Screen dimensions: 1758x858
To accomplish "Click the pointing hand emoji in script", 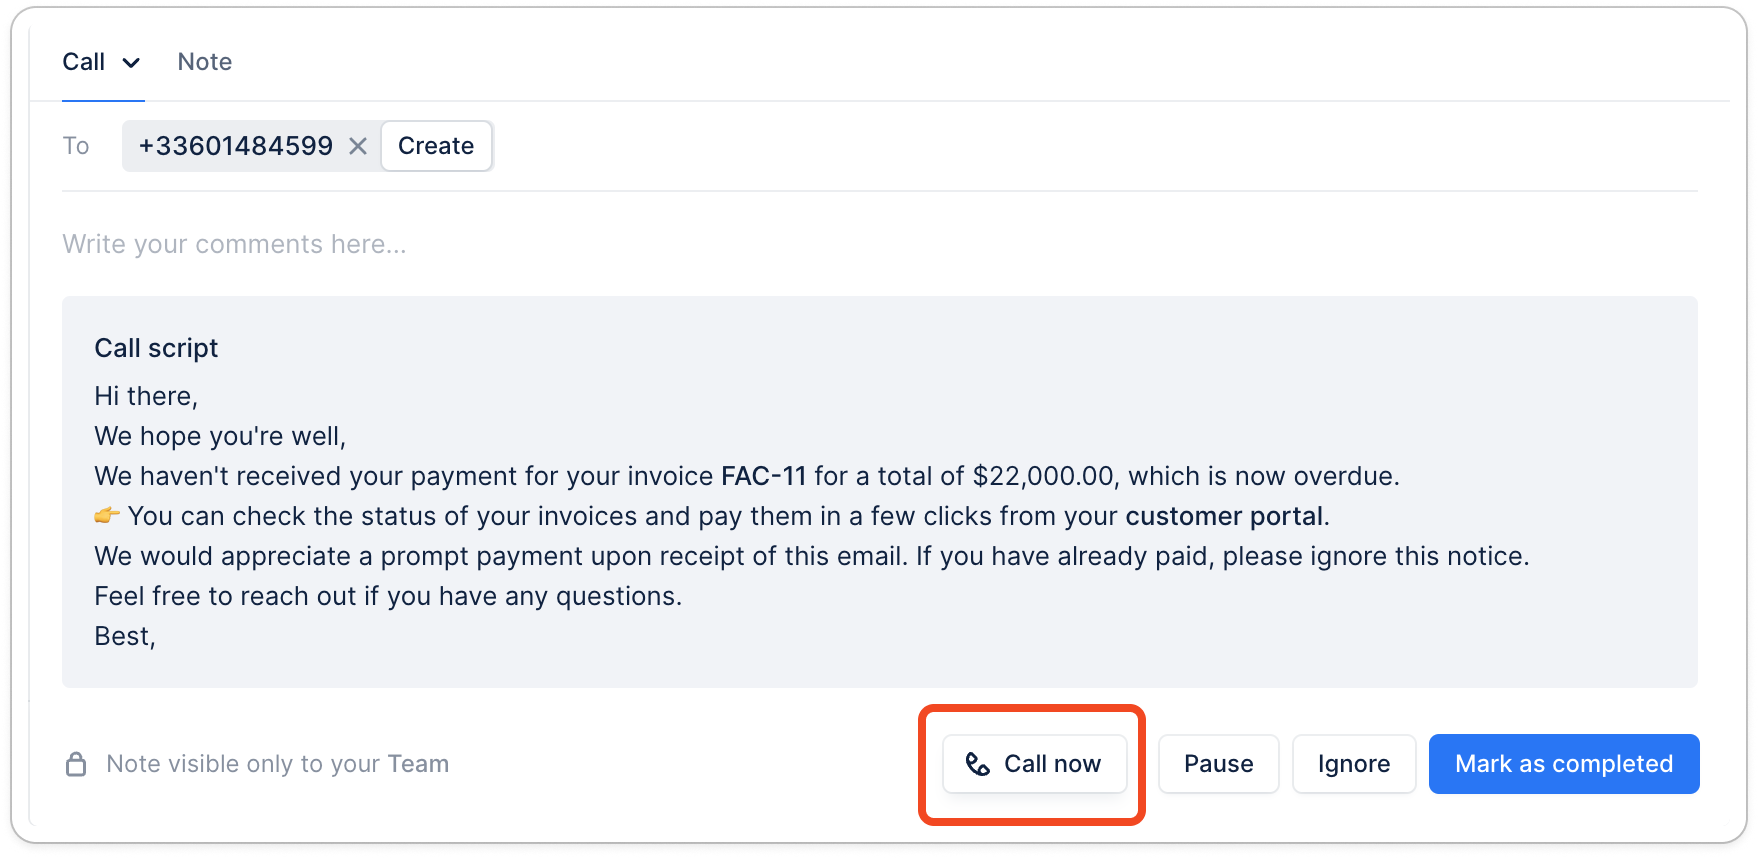I will pos(107,516).
